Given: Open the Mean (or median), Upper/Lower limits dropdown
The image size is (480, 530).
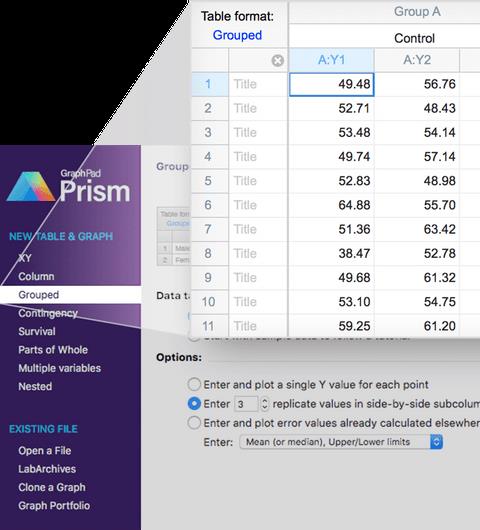Looking at the screenshot, I should (341, 442).
